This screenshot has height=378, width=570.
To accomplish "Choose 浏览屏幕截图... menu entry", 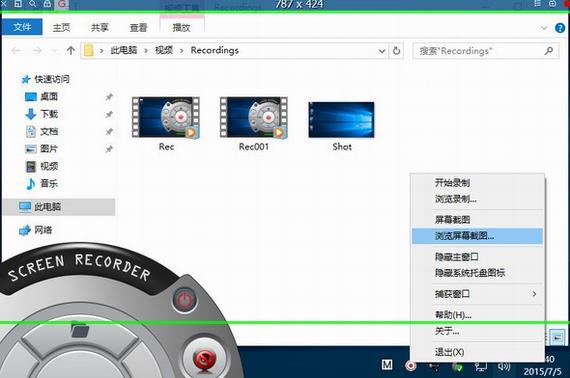I will (477, 236).
